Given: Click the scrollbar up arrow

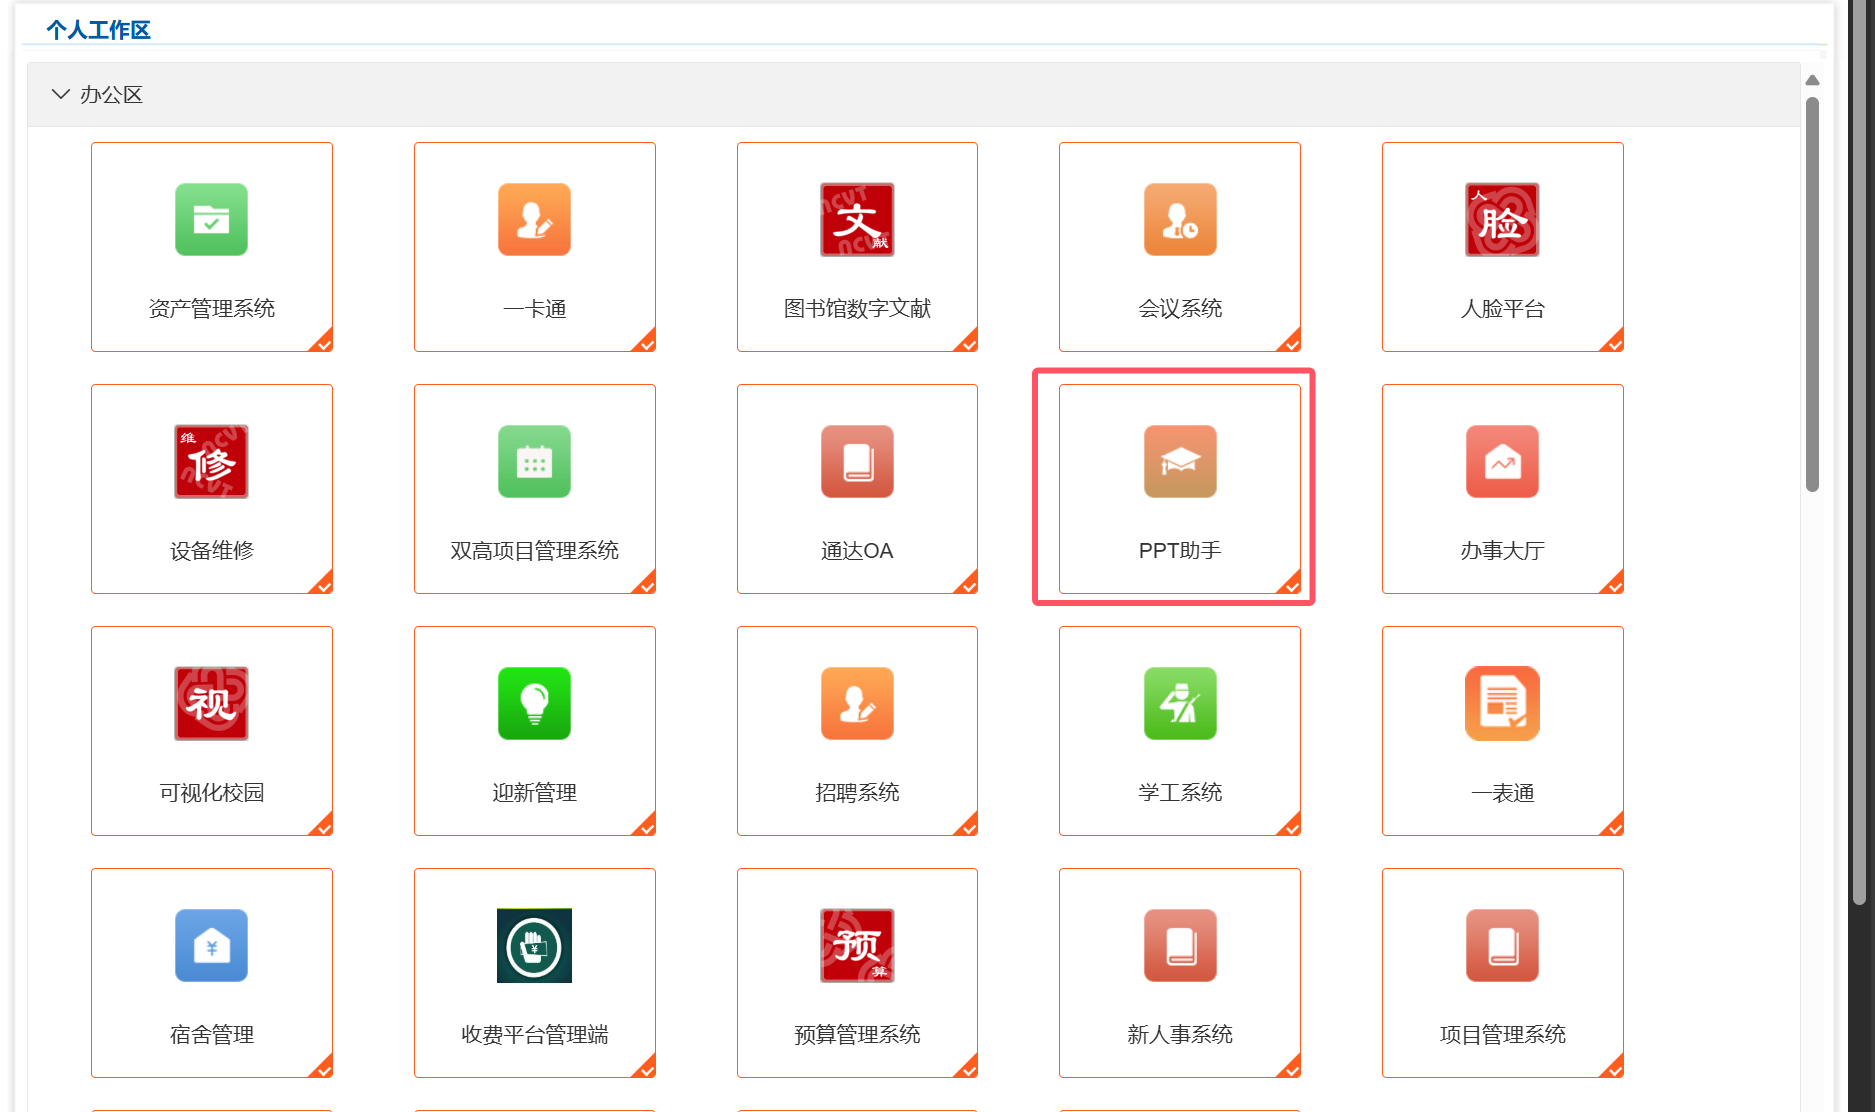Looking at the screenshot, I should tap(1812, 80).
